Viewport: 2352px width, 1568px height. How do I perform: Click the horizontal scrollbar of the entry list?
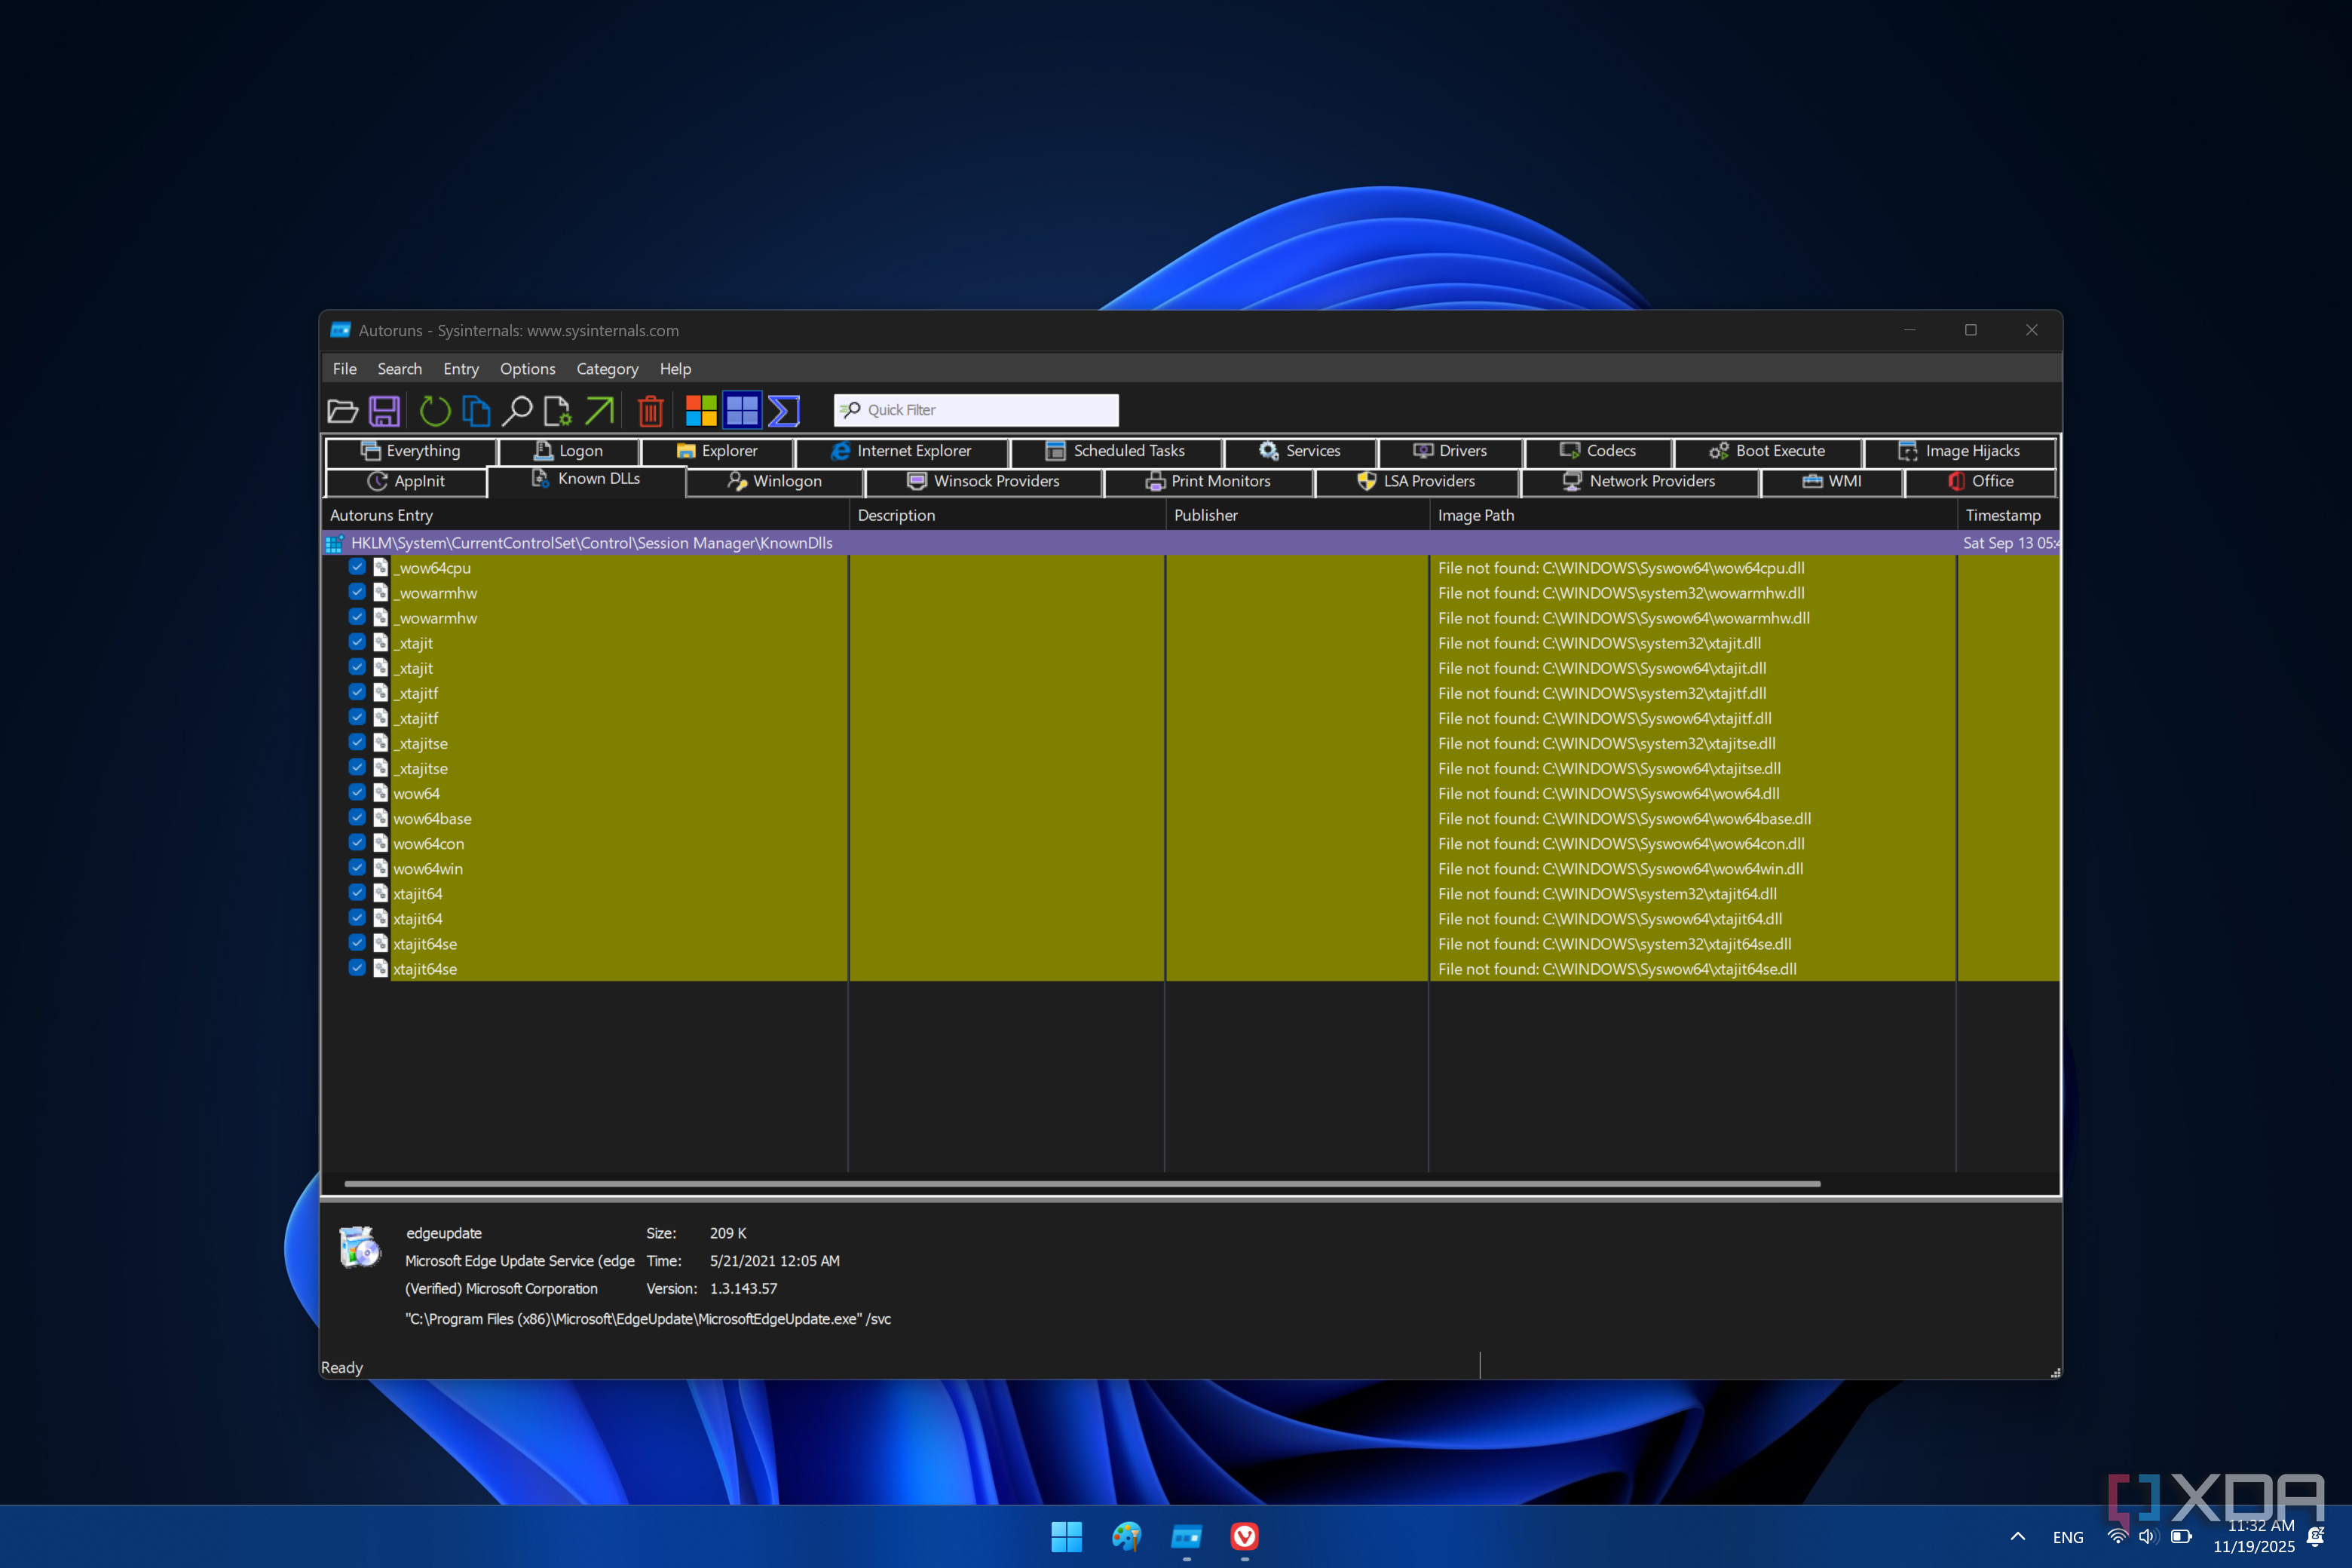(x=1082, y=1184)
